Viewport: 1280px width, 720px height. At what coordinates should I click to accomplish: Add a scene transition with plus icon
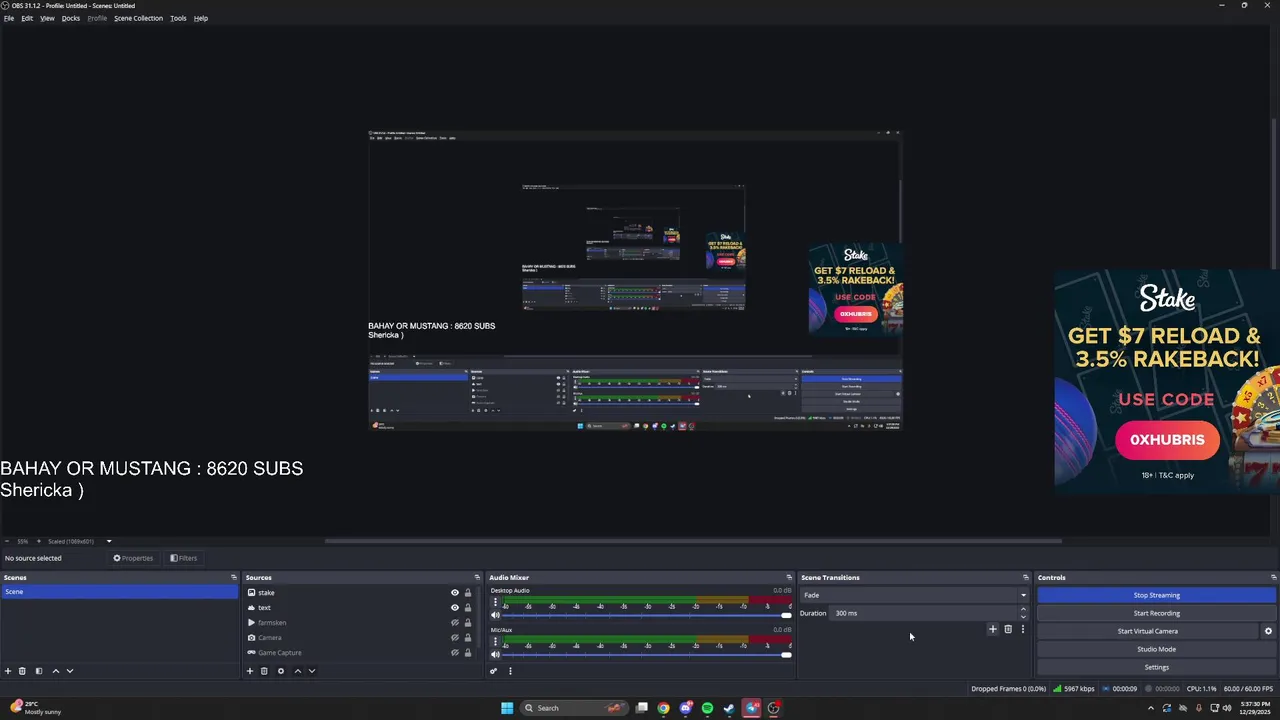[x=993, y=629]
